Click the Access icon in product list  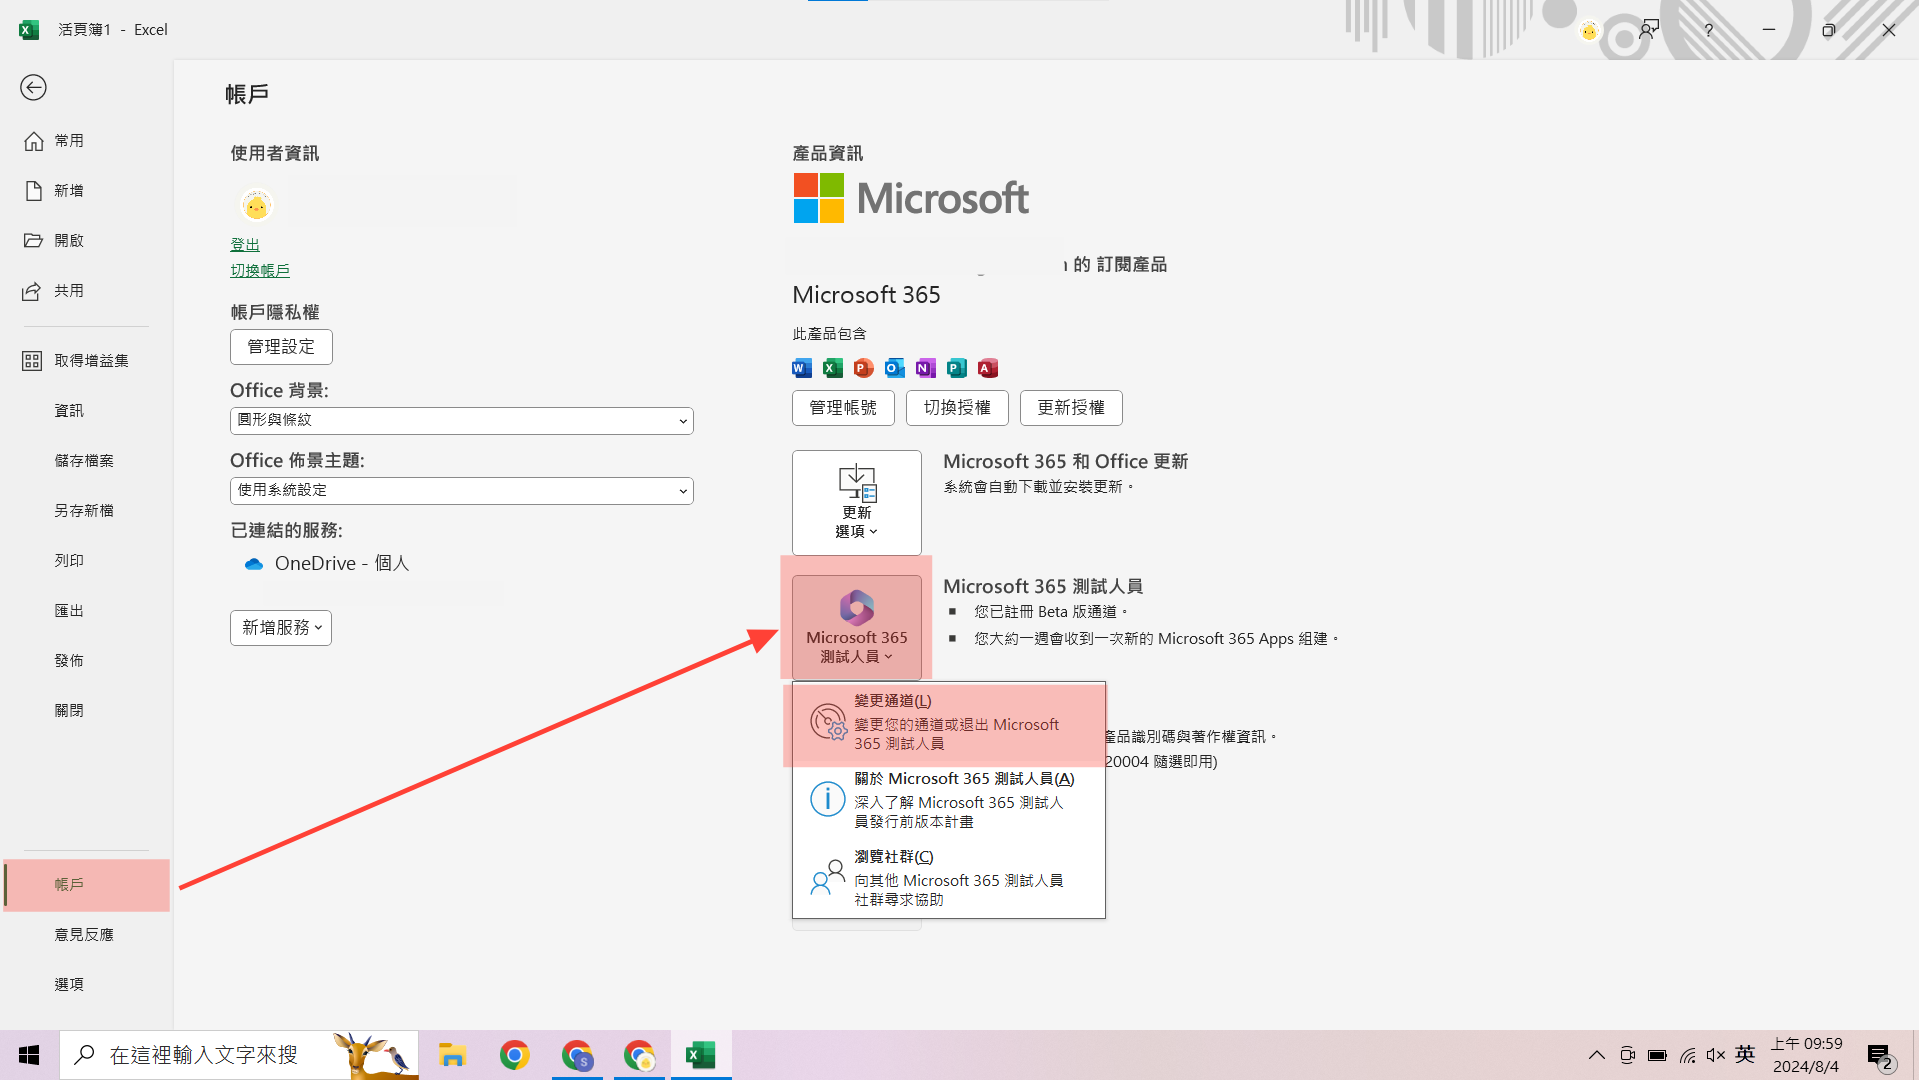pos(988,368)
